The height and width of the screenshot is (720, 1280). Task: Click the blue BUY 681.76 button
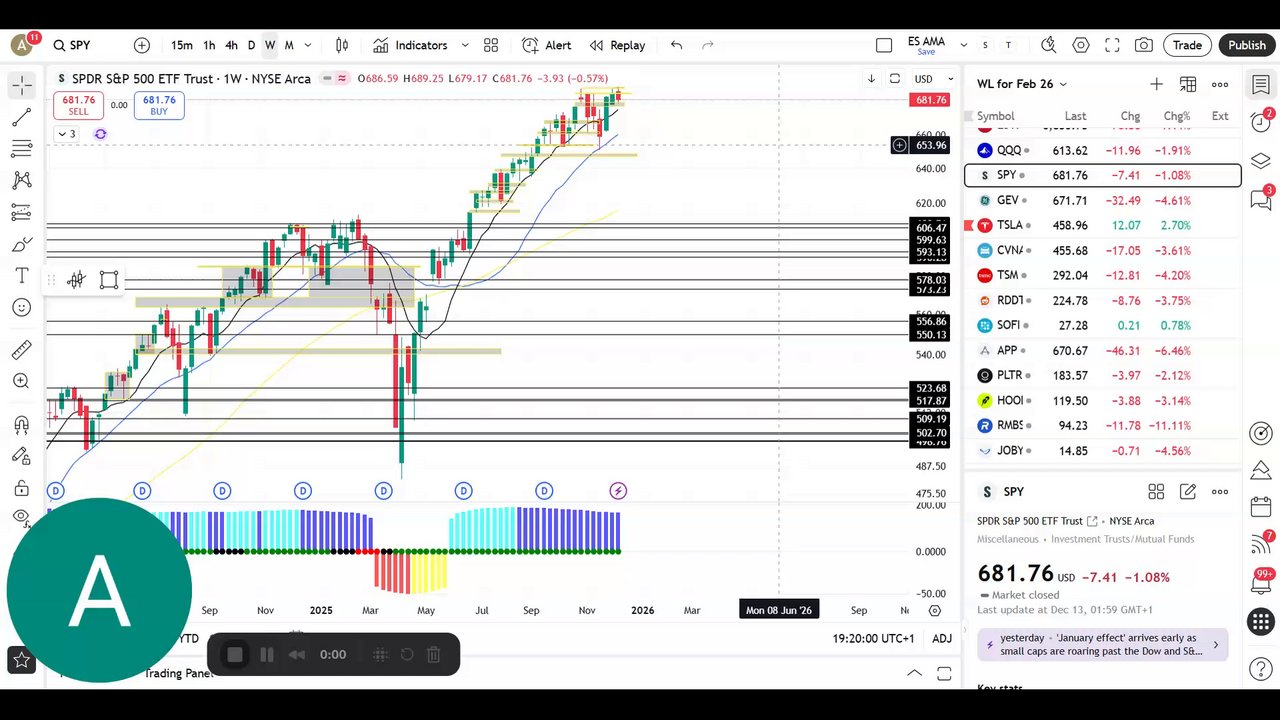tap(159, 105)
